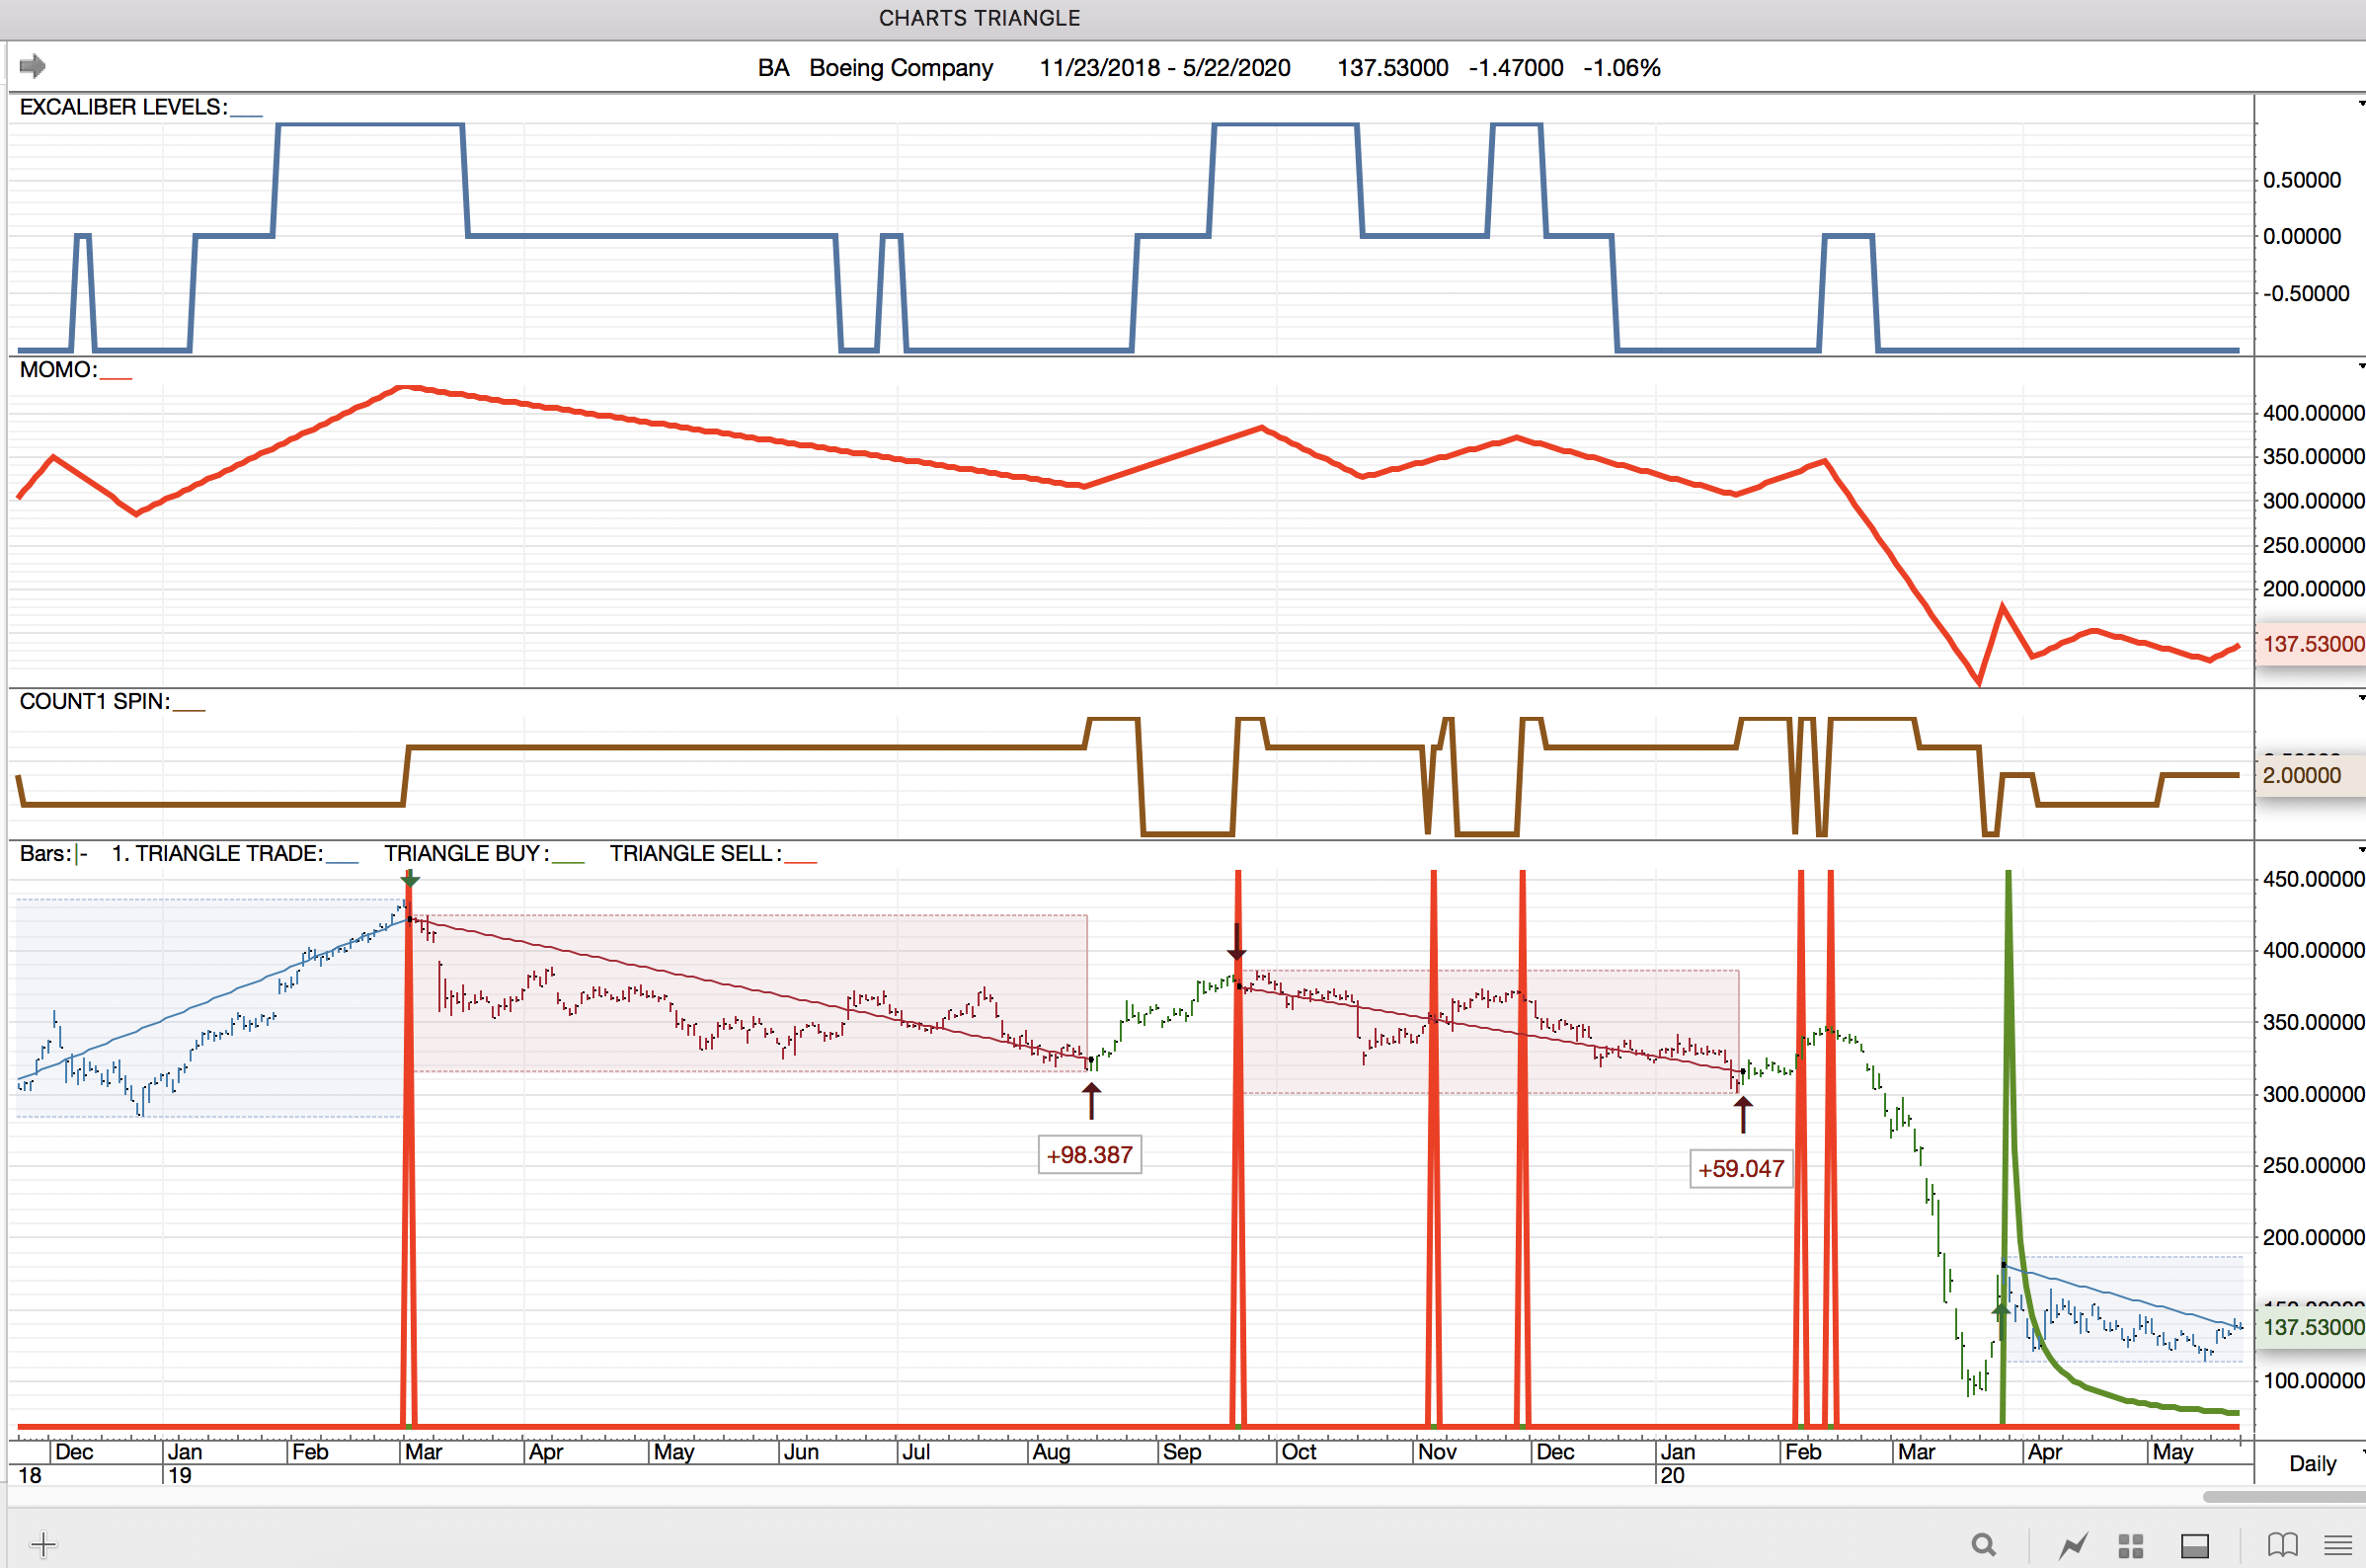This screenshot has height=1568, width=2366.
Task: Click the EXCALIBER LEVELS indicator label
Action: click(x=123, y=107)
